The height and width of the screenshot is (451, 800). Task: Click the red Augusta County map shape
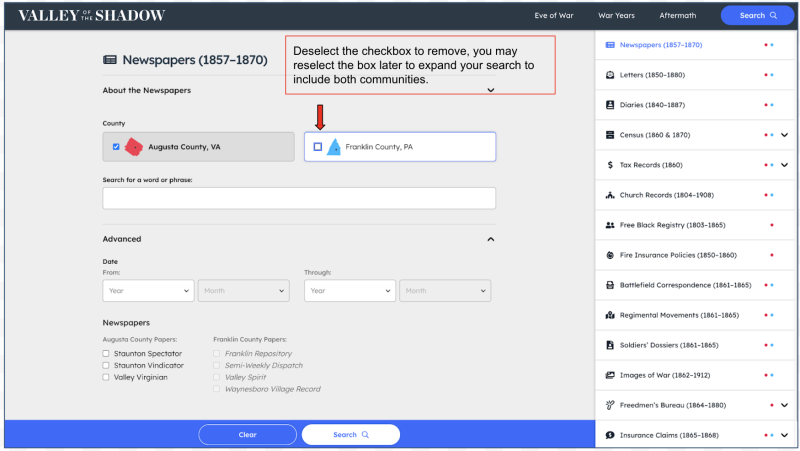[x=134, y=147]
